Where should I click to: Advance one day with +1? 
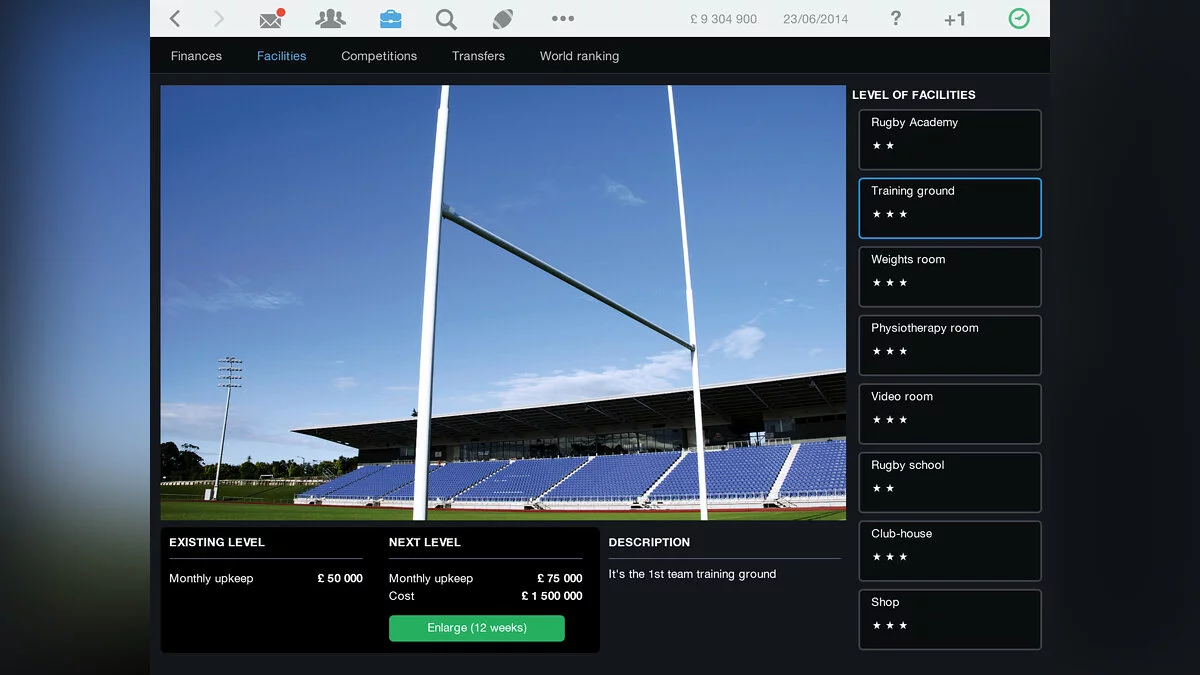tap(955, 19)
